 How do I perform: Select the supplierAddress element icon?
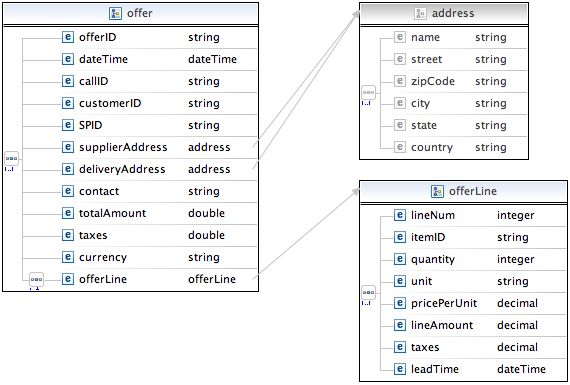68,147
